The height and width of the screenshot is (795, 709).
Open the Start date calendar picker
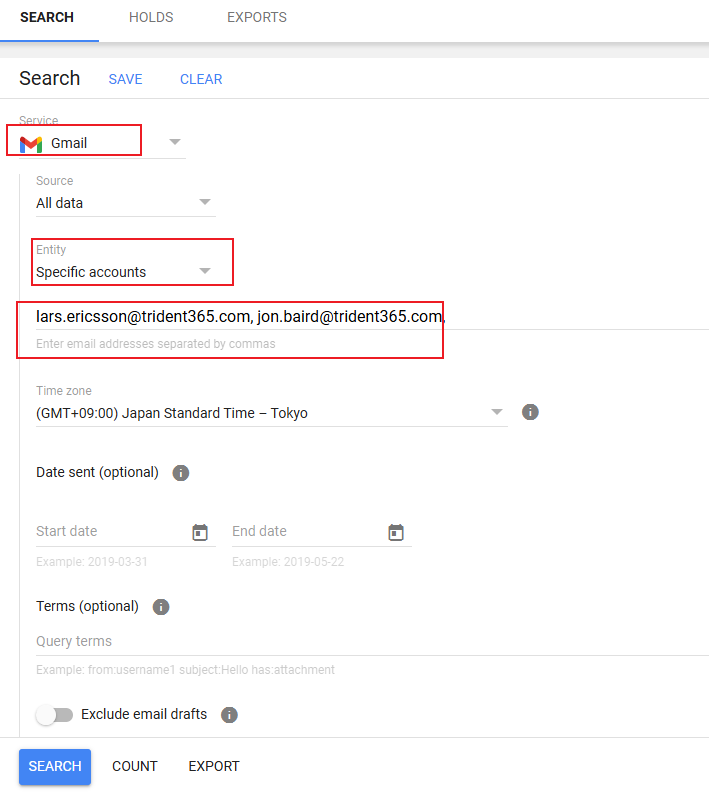tap(200, 532)
